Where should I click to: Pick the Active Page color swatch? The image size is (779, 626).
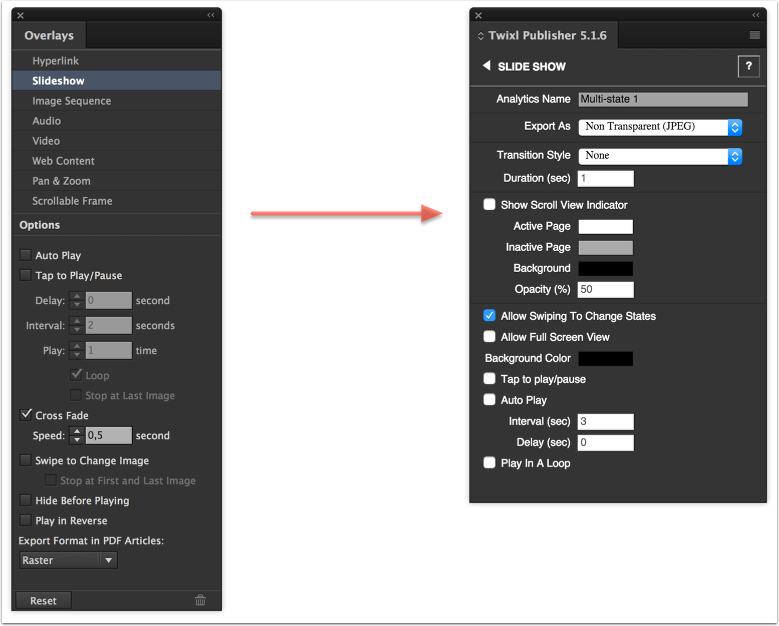click(x=606, y=227)
